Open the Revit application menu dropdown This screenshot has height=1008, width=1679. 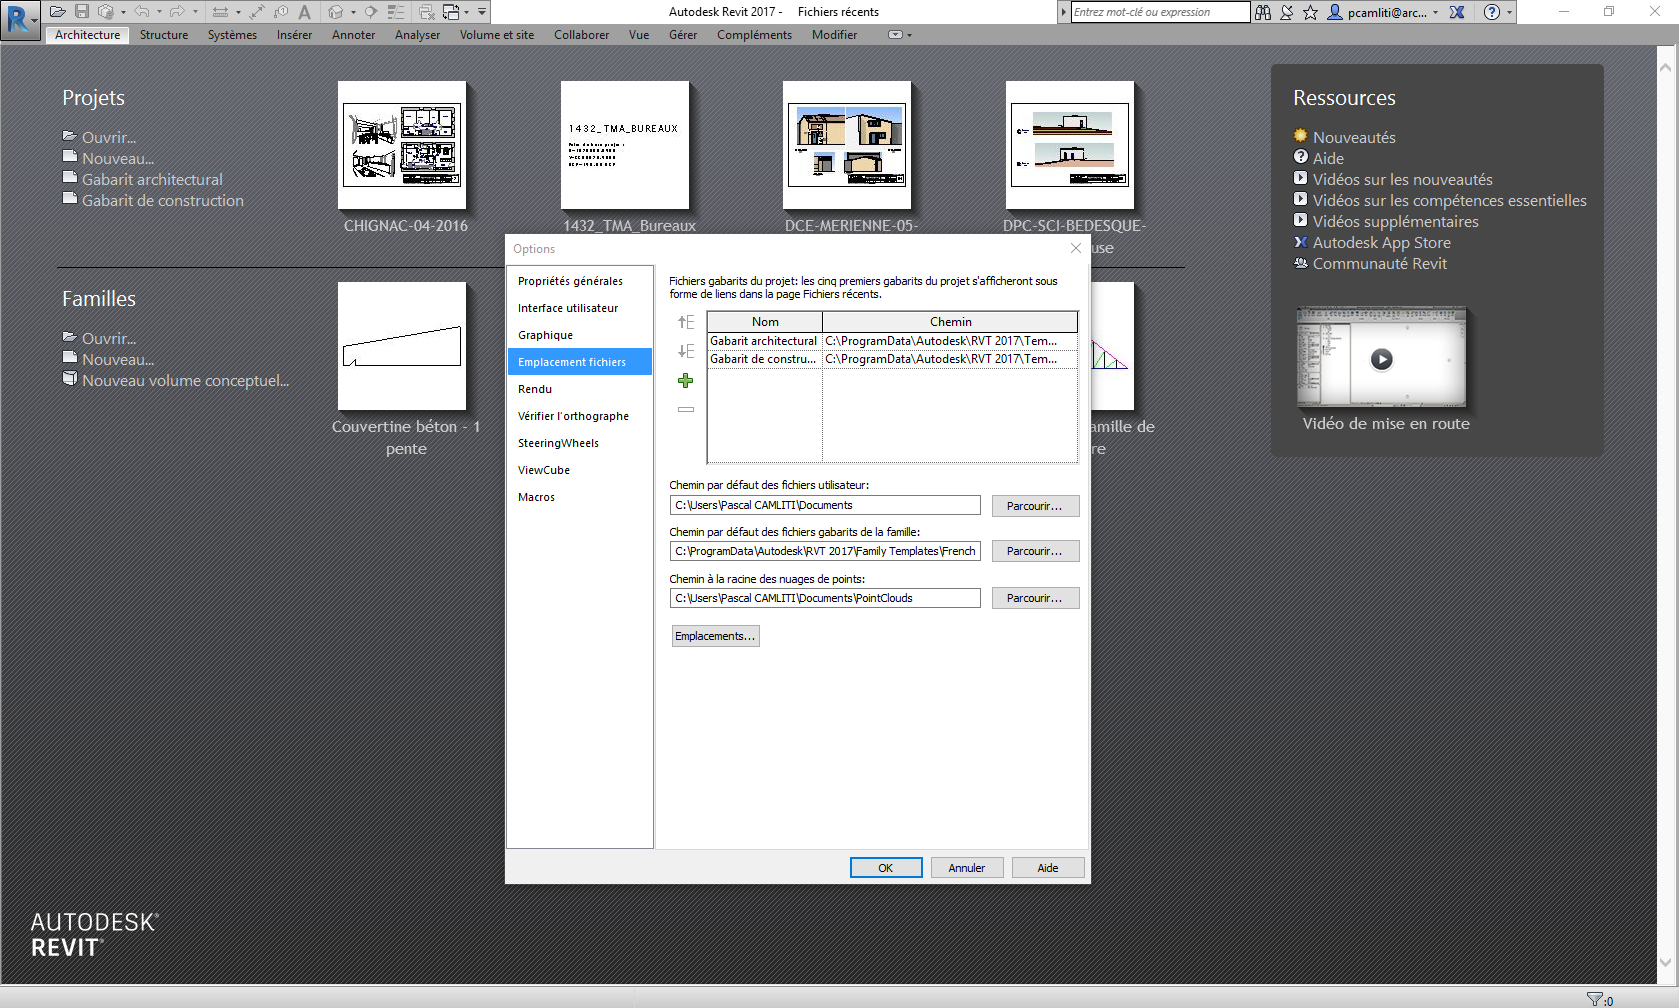tap(20, 19)
